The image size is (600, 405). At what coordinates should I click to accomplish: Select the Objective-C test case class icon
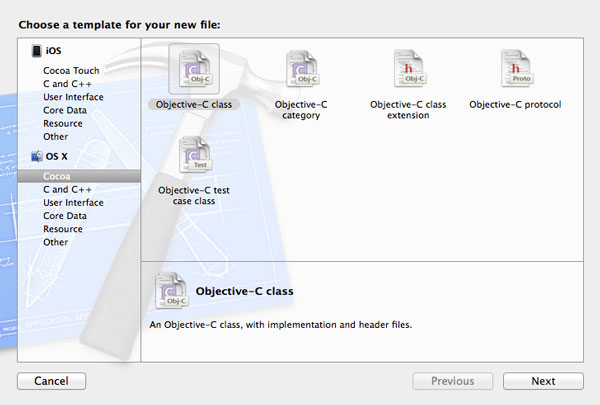(194, 154)
